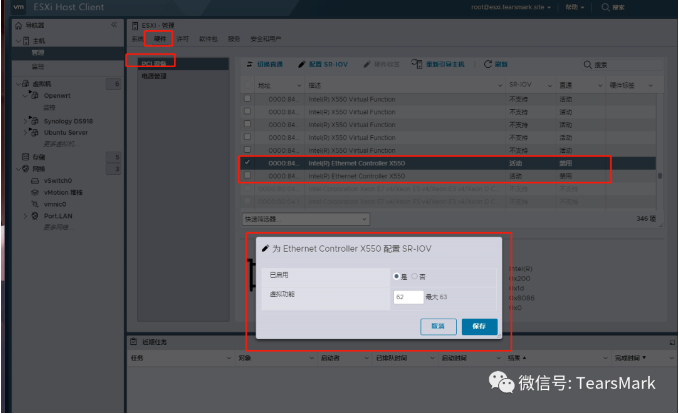This screenshot has width=679, height=414.
Task: Click the vm logo in header
Action: point(18,7)
